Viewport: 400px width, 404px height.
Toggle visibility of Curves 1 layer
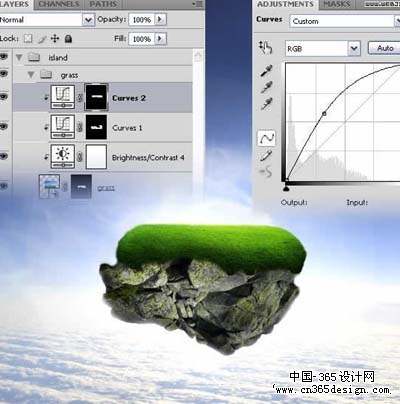click(x=4, y=126)
